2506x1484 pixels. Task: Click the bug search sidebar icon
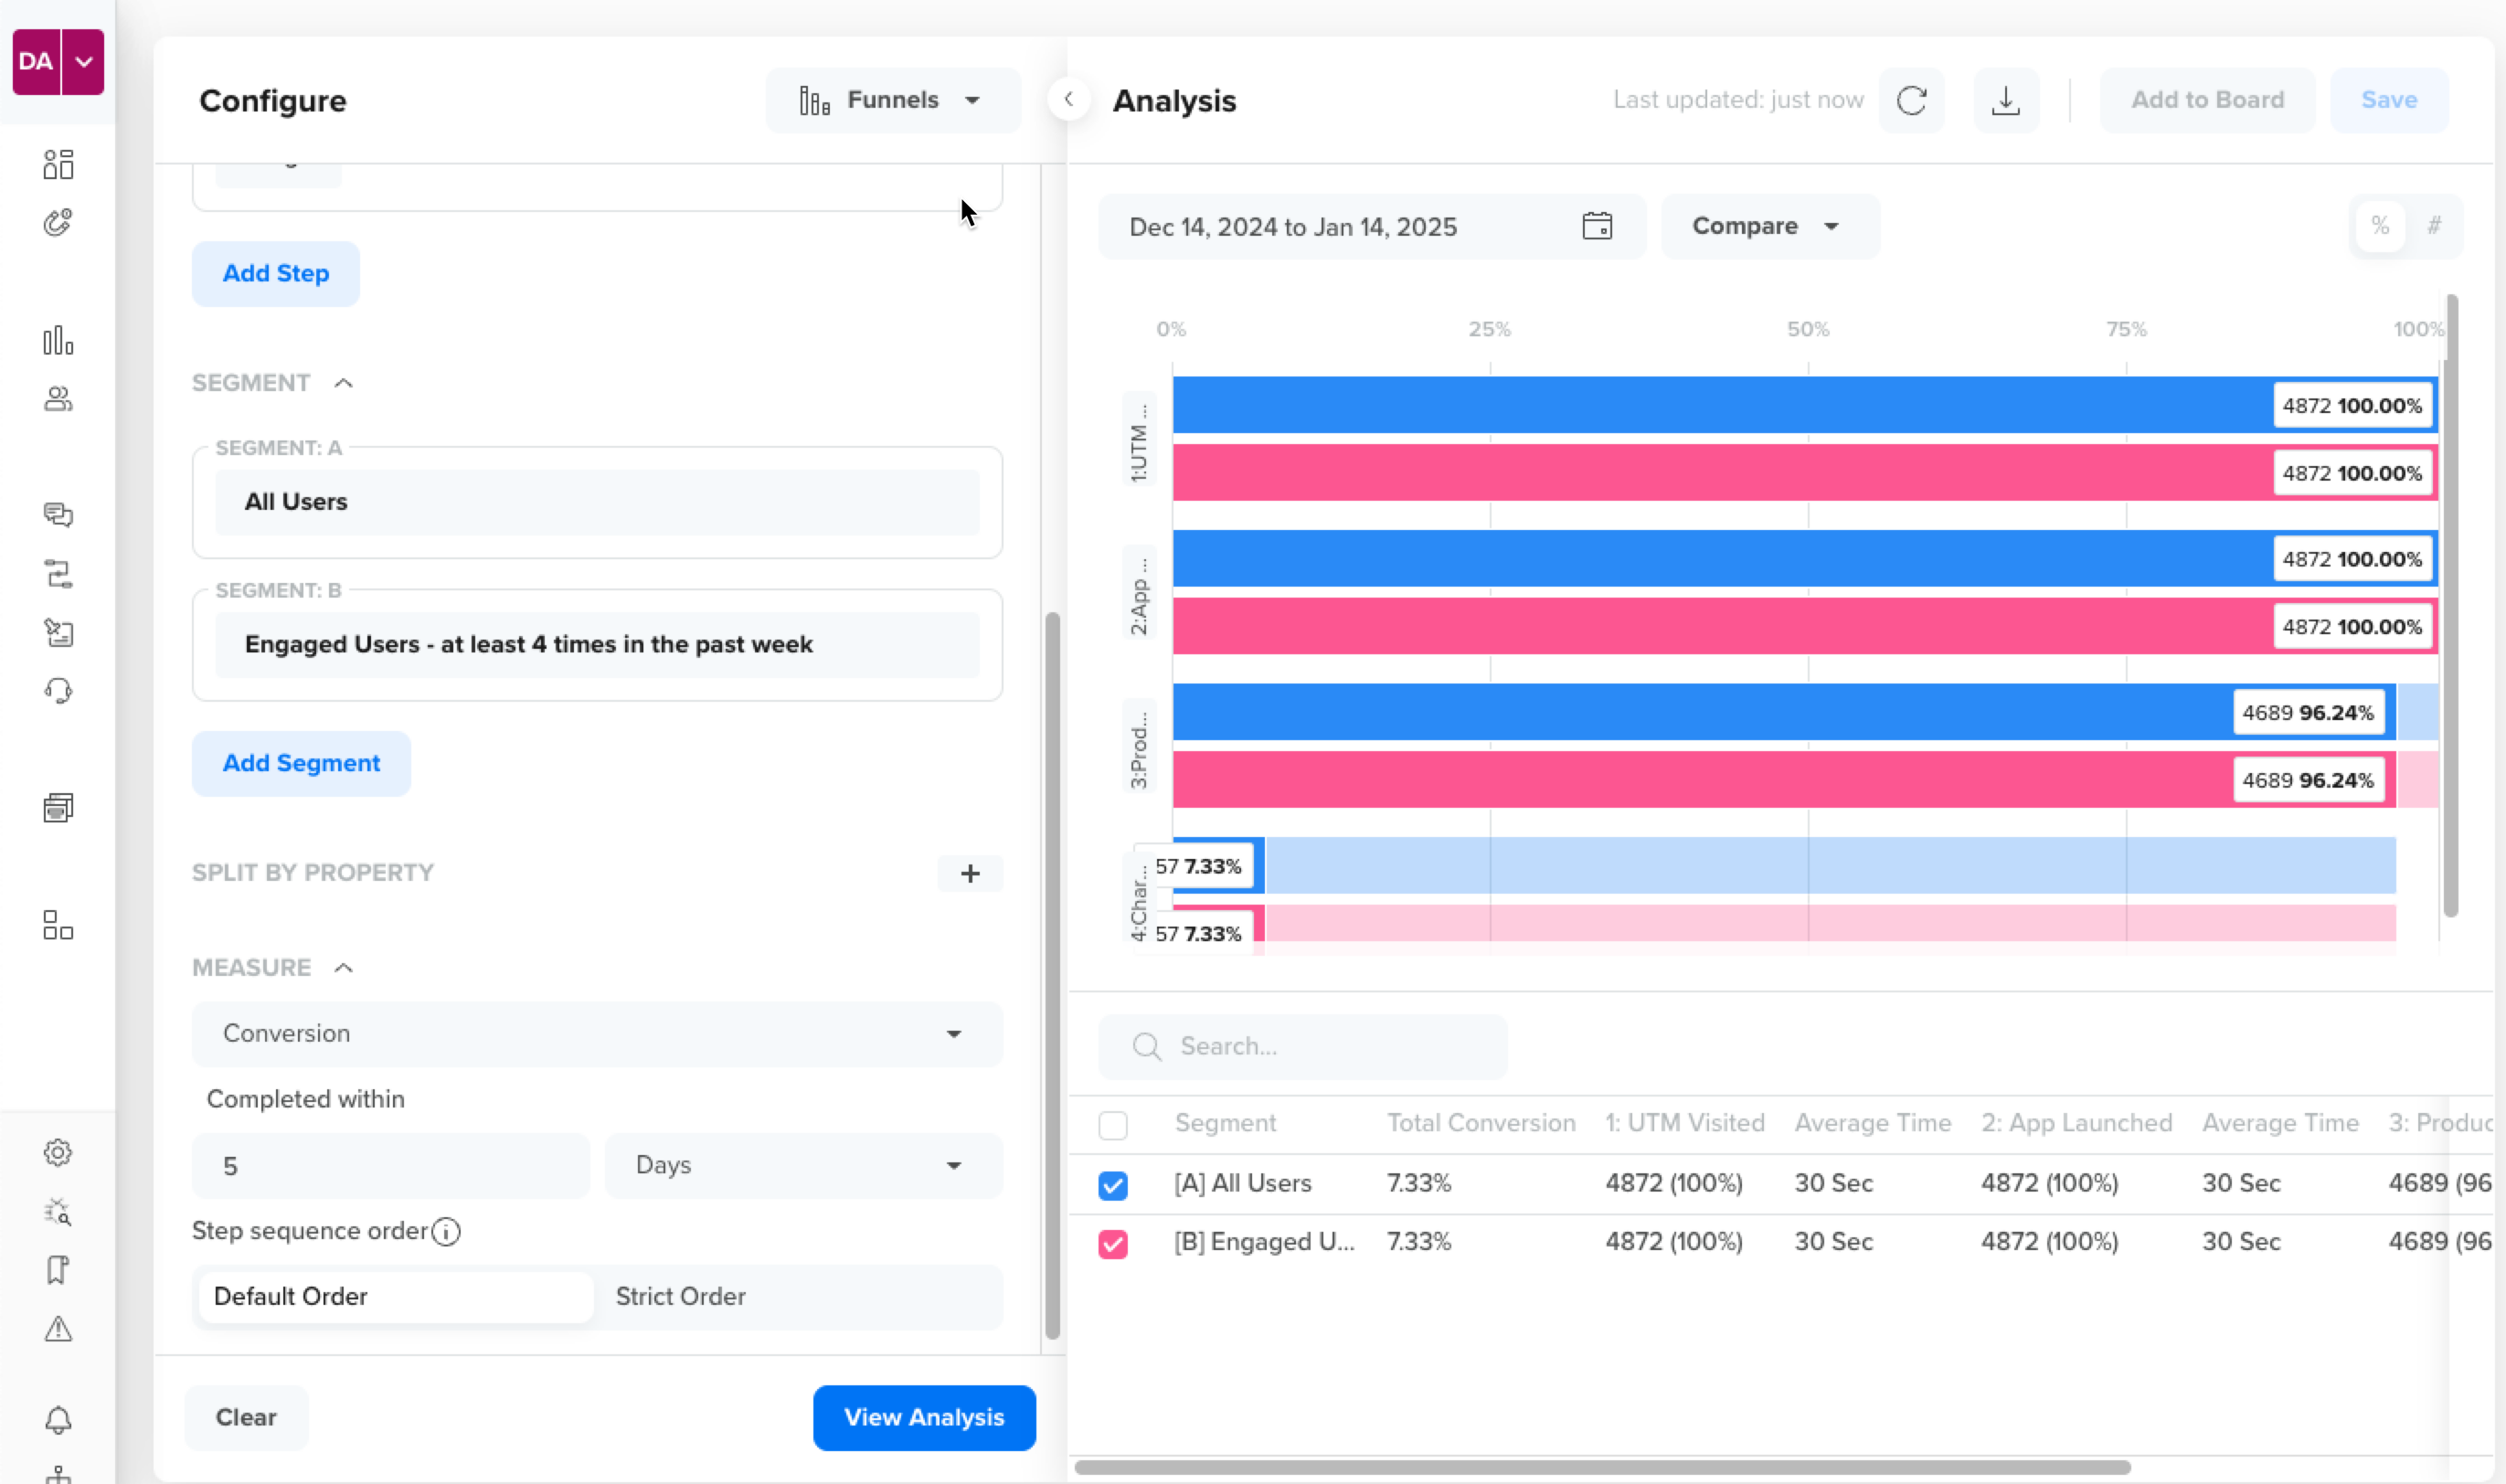pos(58,1212)
